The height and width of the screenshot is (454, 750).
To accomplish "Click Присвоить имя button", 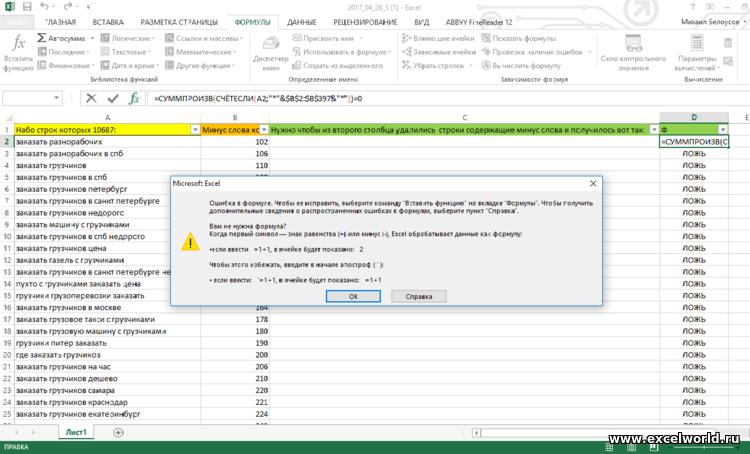I will (x=328, y=38).
